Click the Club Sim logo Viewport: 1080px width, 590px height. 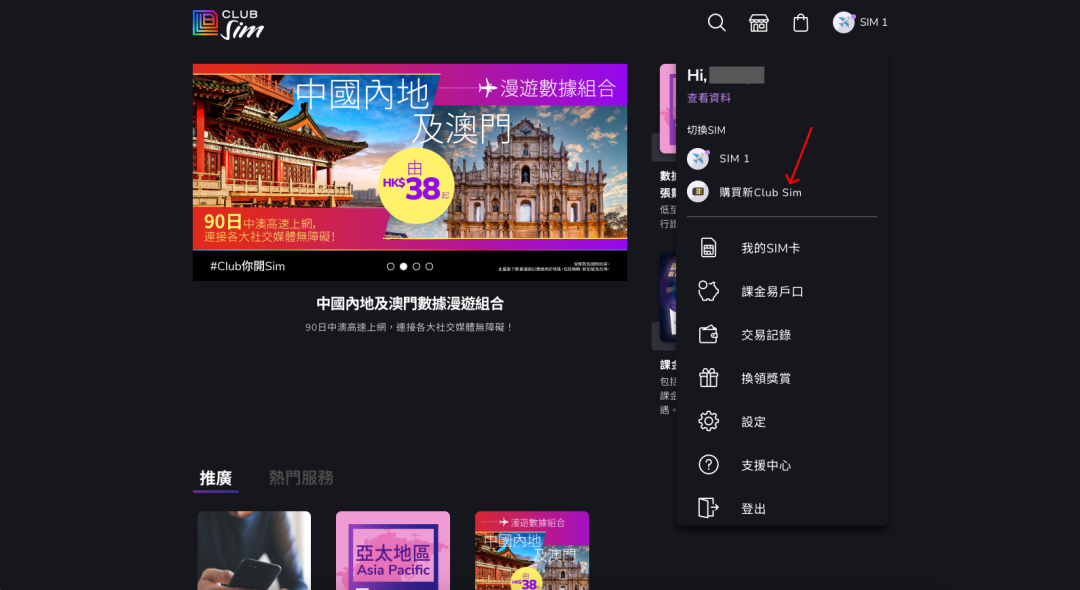pyautogui.click(x=225, y=22)
